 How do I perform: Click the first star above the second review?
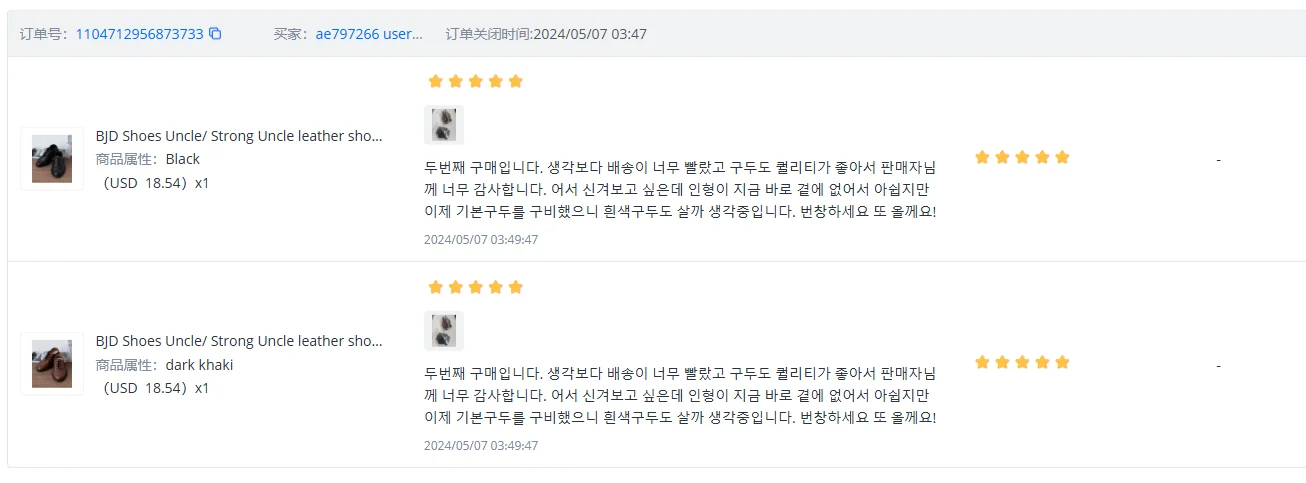coord(435,287)
